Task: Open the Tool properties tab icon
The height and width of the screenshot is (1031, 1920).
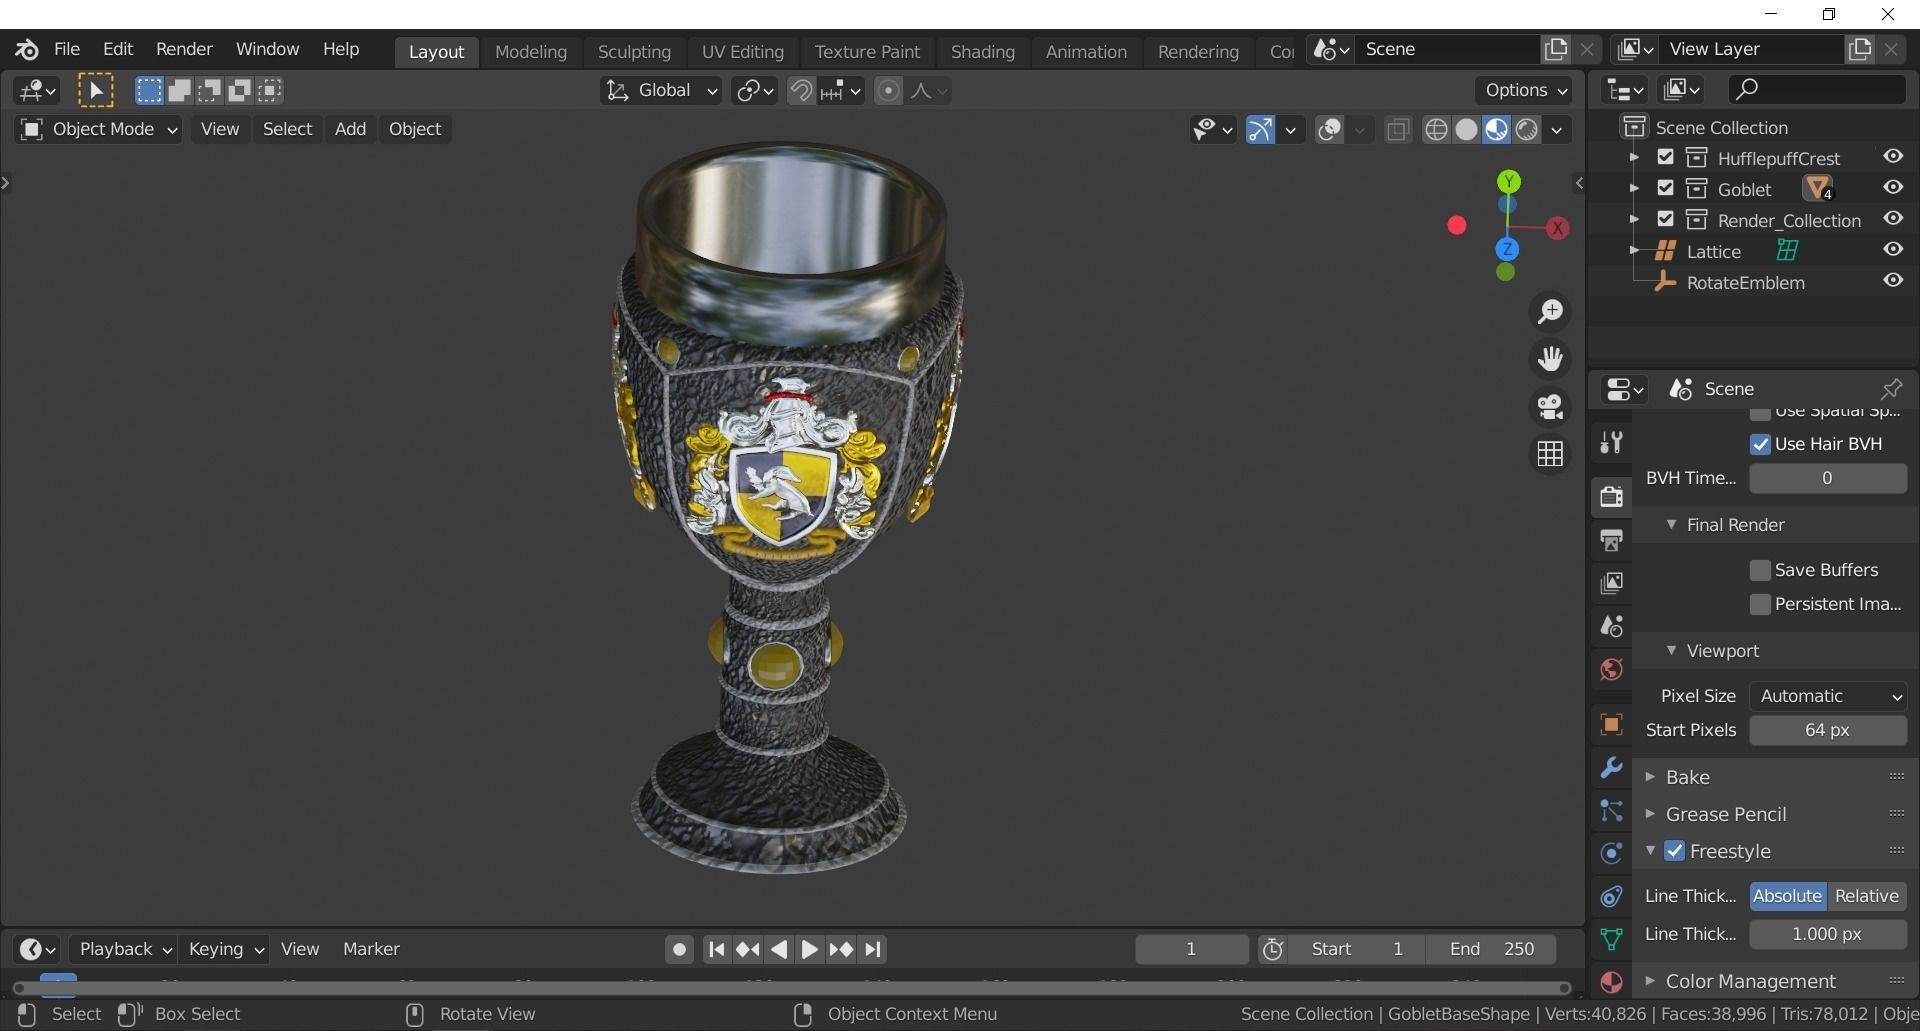Action: tap(1611, 442)
